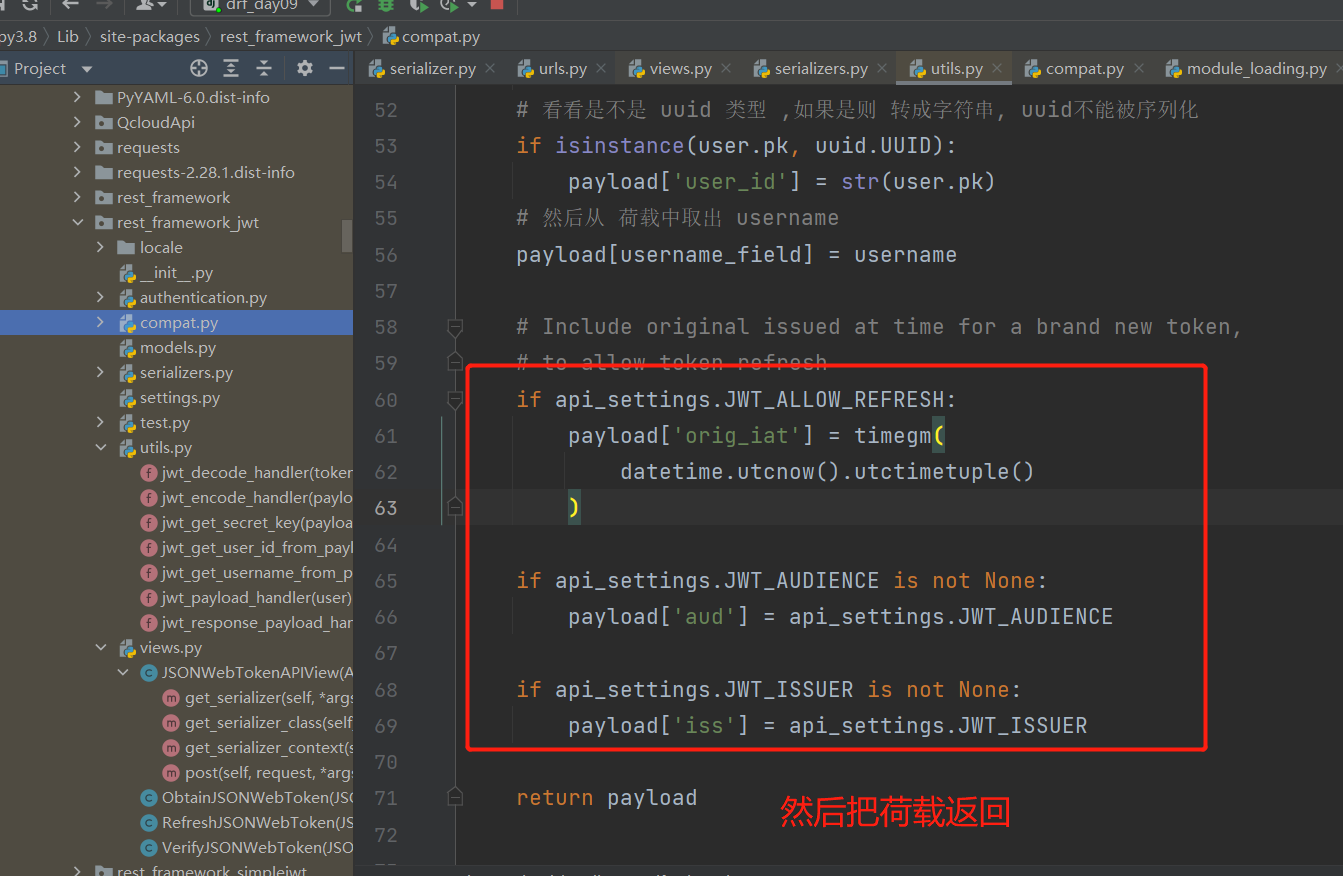Viewport: 1343px width, 876px height.
Task: Select the rest_framework folder row
Action: [176, 198]
